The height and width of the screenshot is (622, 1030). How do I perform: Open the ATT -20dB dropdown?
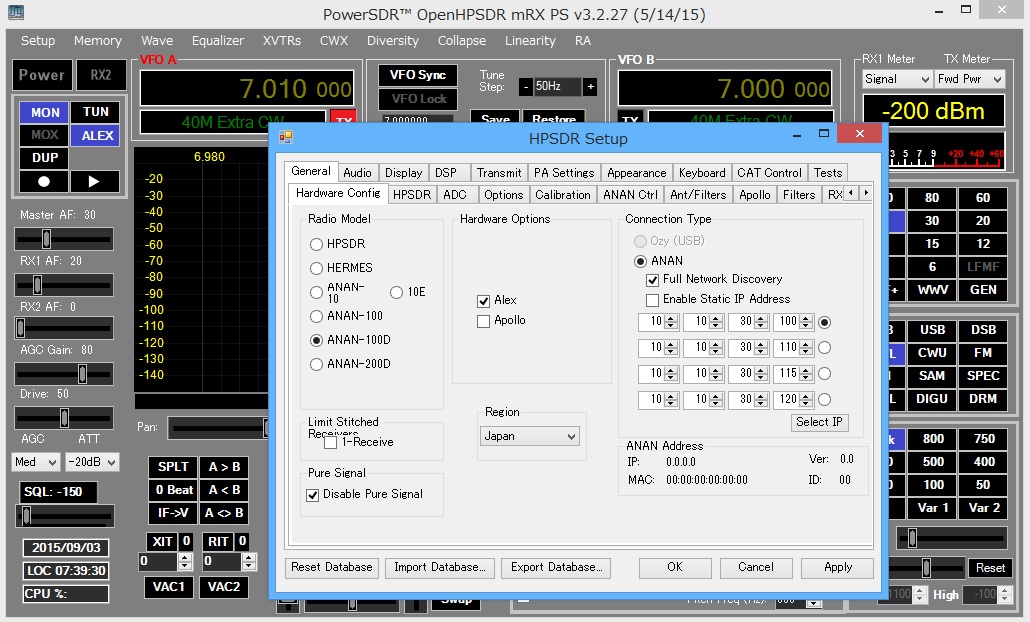tap(92, 462)
